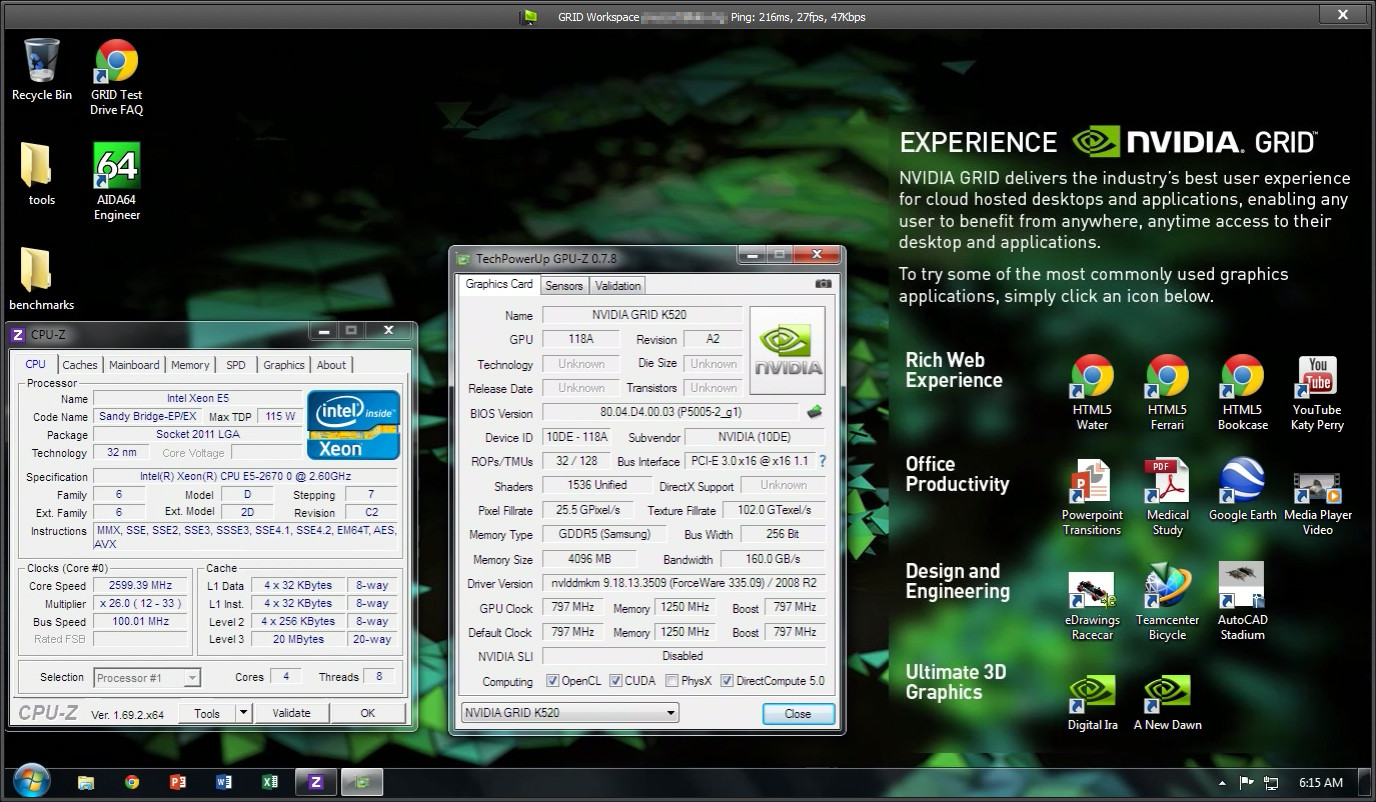Toggle the PhysX checkbox
This screenshot has width=1376, height=802.
[x=672, y=681]
